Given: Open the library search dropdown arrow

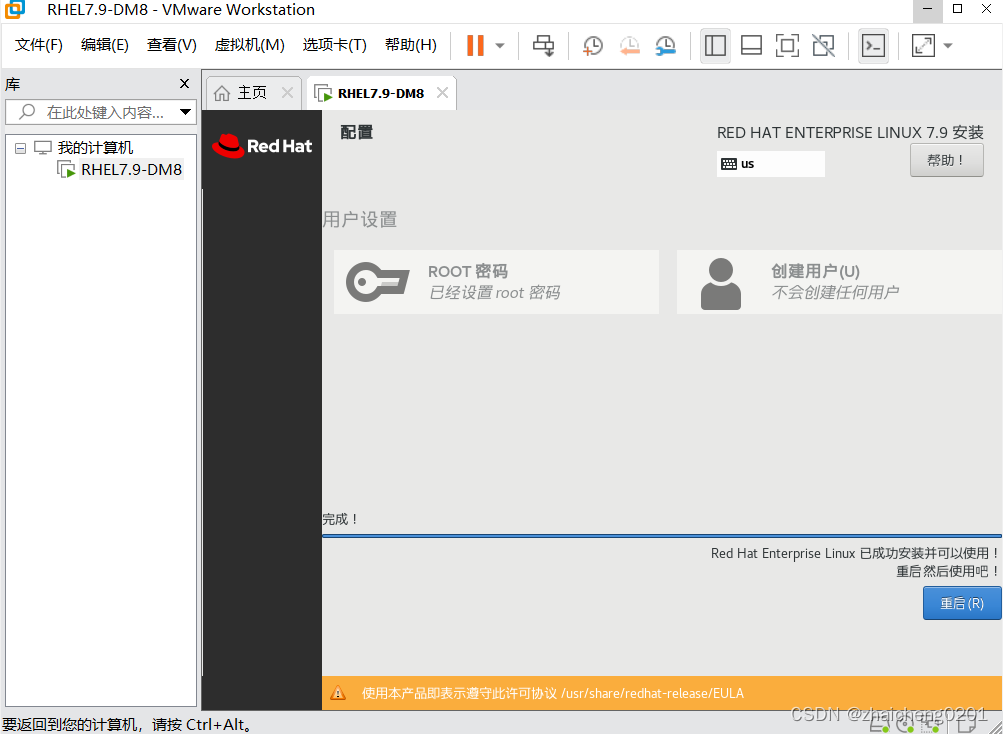Looking at the screenshot, I should click(x=186, y=112).
